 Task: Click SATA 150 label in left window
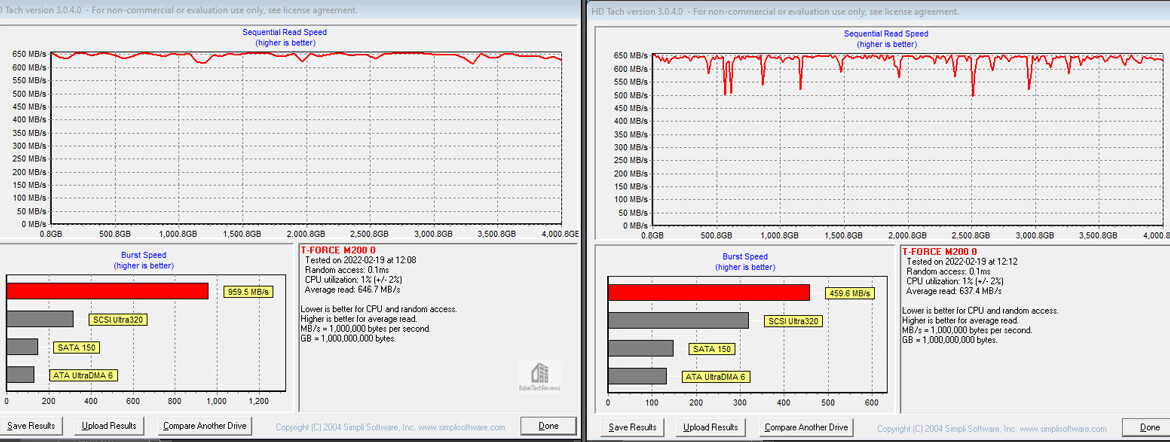point(77,347)
